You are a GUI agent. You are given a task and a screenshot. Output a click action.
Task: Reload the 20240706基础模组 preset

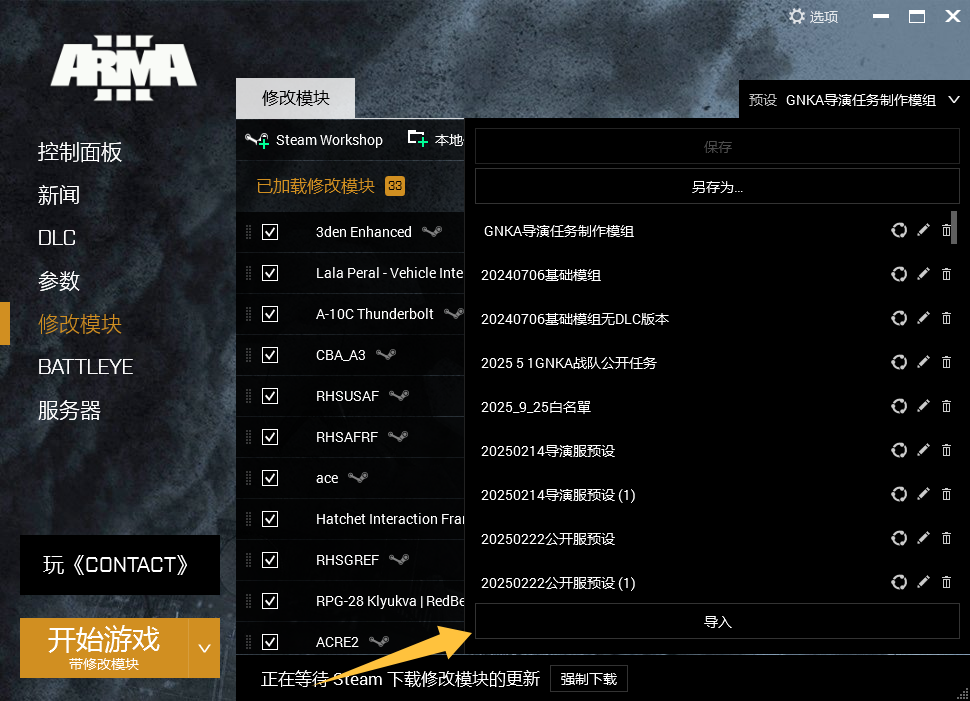899,274
